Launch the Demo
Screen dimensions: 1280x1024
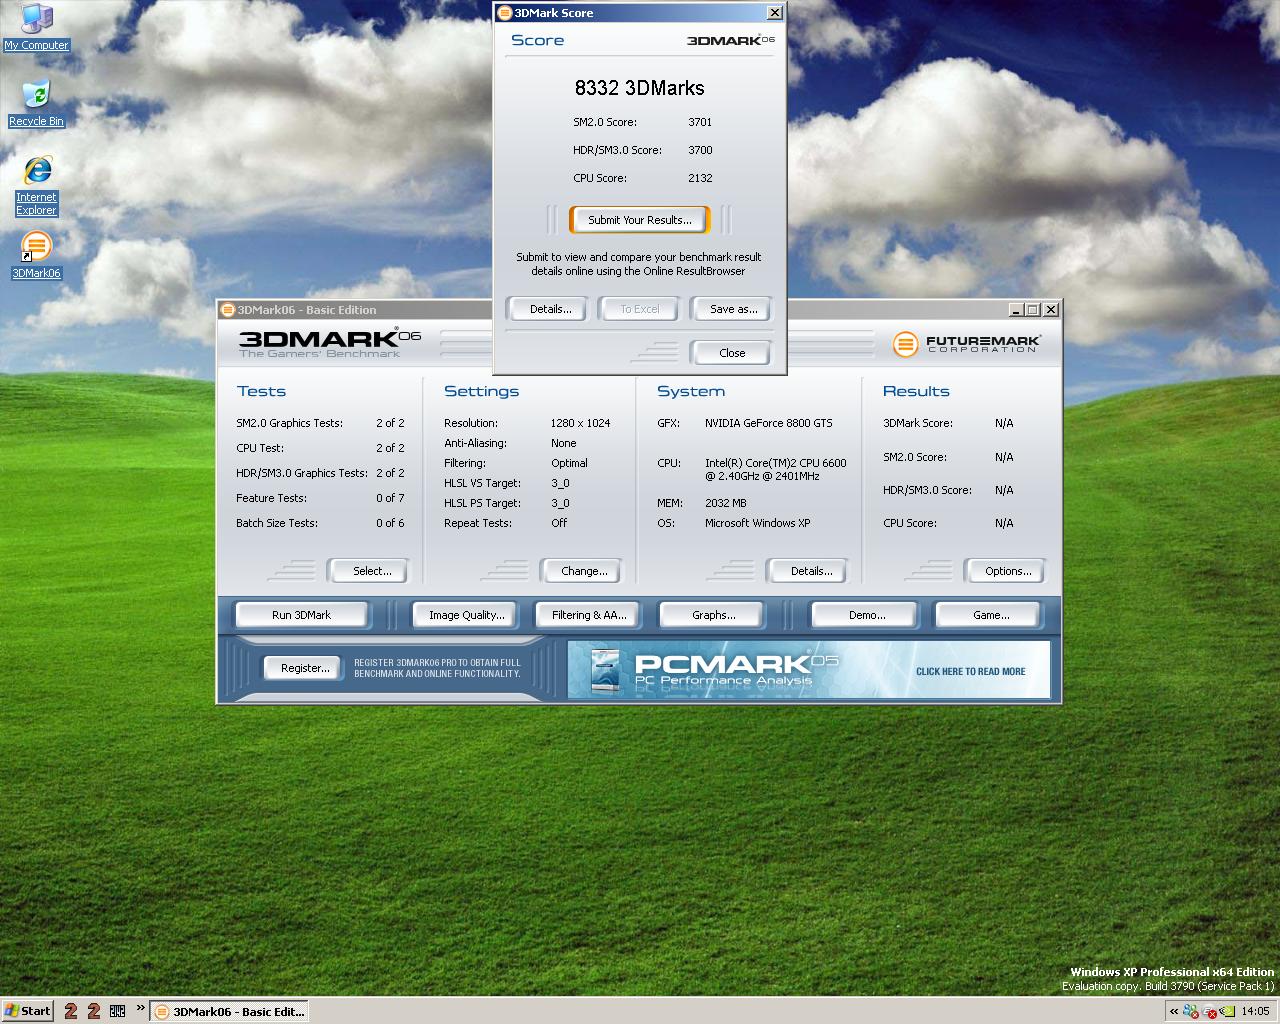point(866,615)
